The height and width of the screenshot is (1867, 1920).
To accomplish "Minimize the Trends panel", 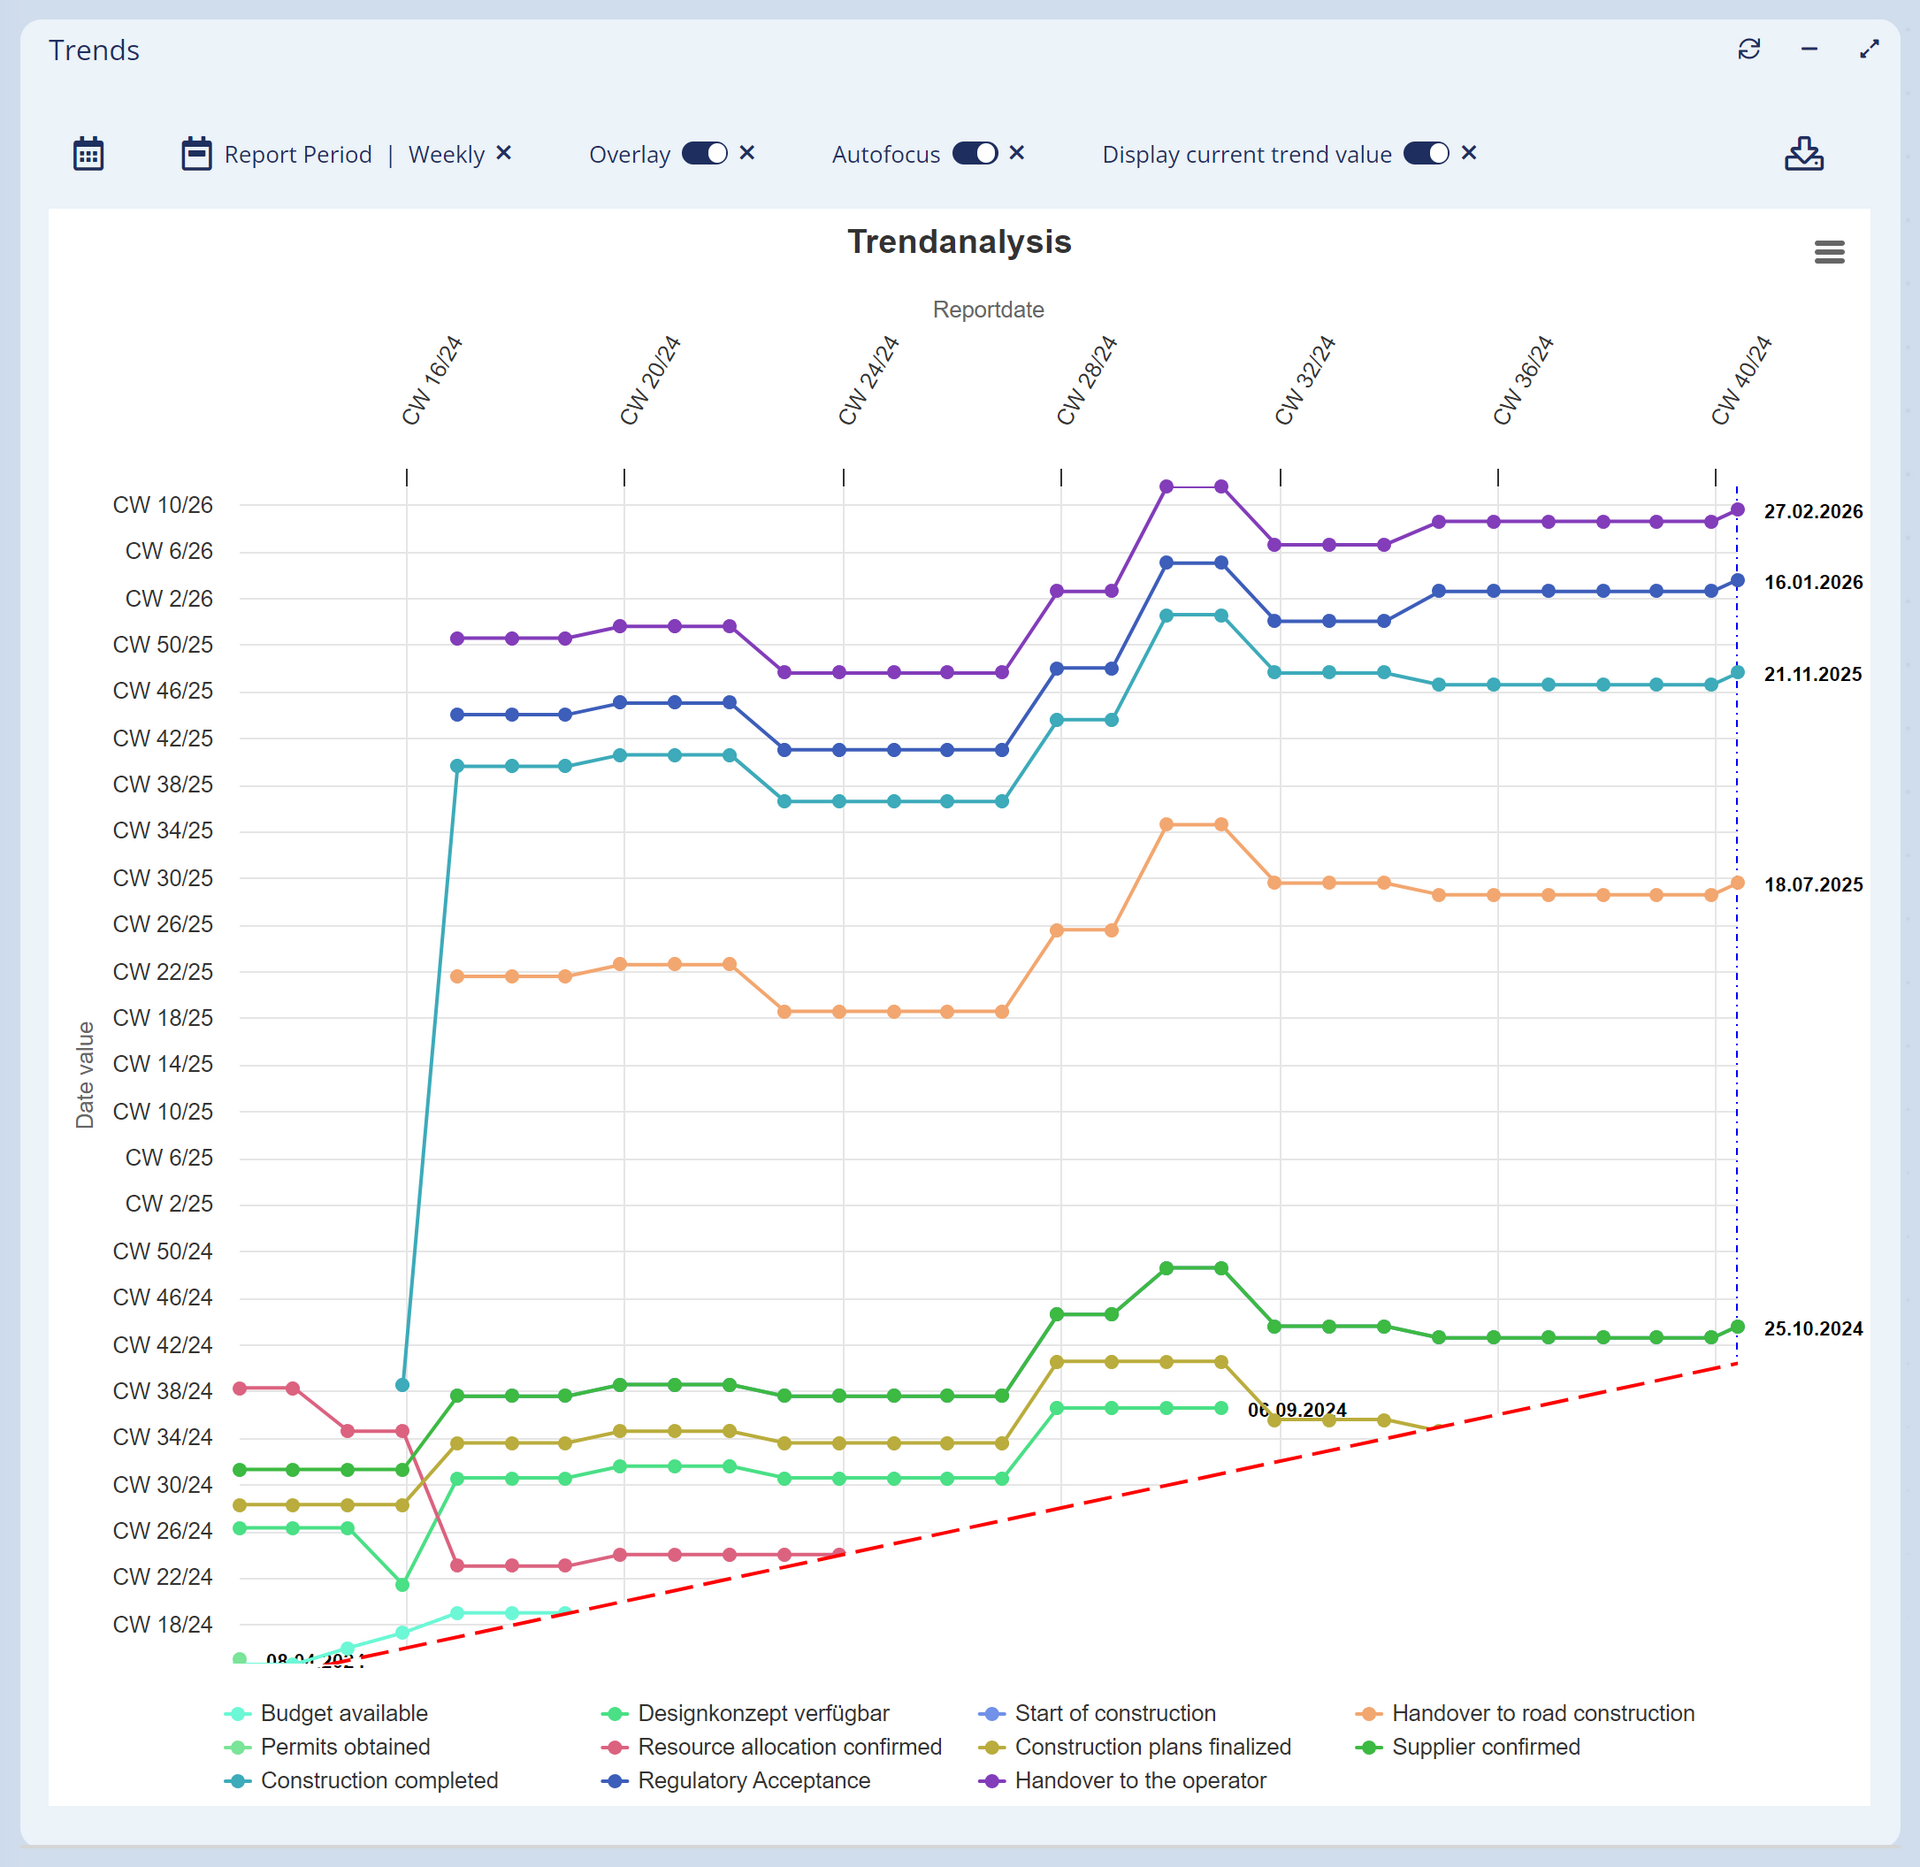I will coord(1809,49).
